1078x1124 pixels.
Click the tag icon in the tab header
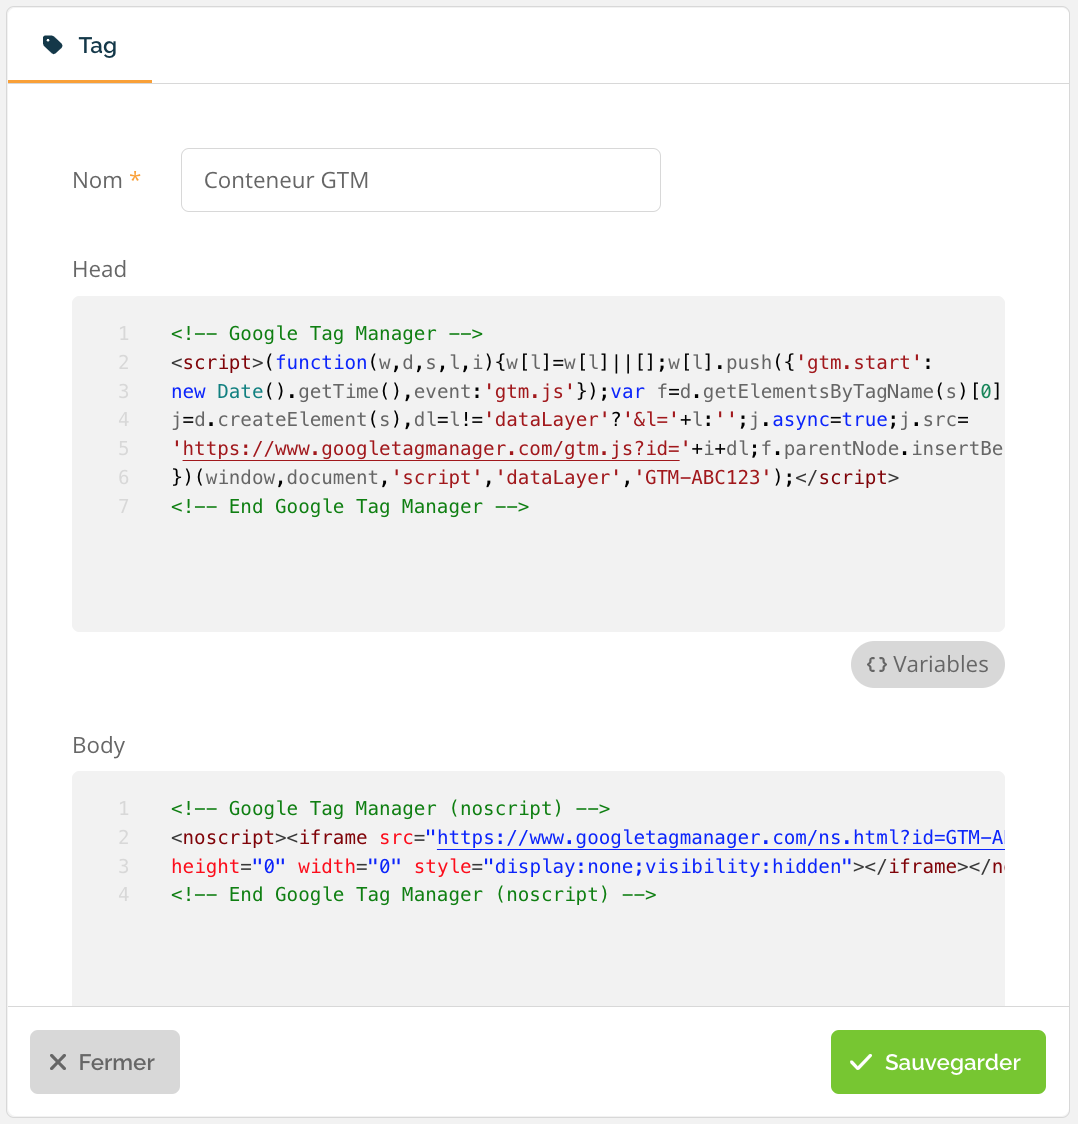(x=53, y=45)
